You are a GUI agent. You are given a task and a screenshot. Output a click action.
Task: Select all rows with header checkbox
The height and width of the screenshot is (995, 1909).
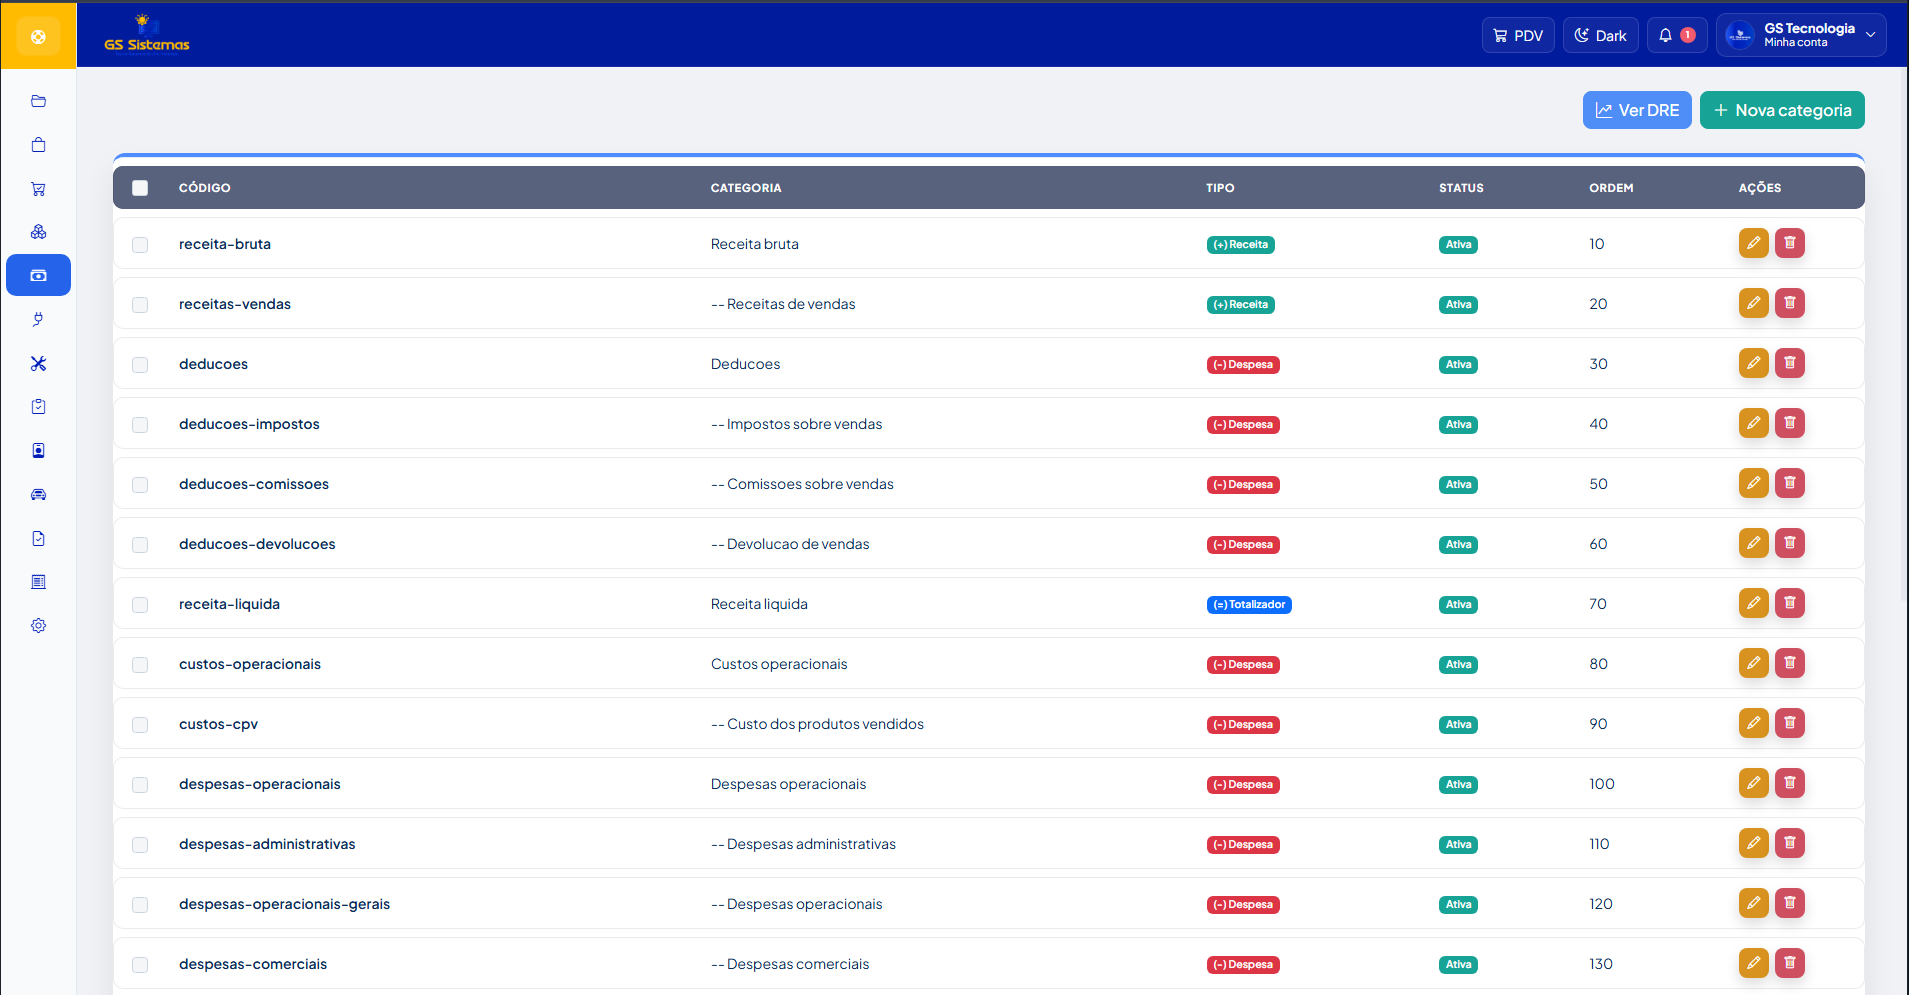click(x=140, y=188)
